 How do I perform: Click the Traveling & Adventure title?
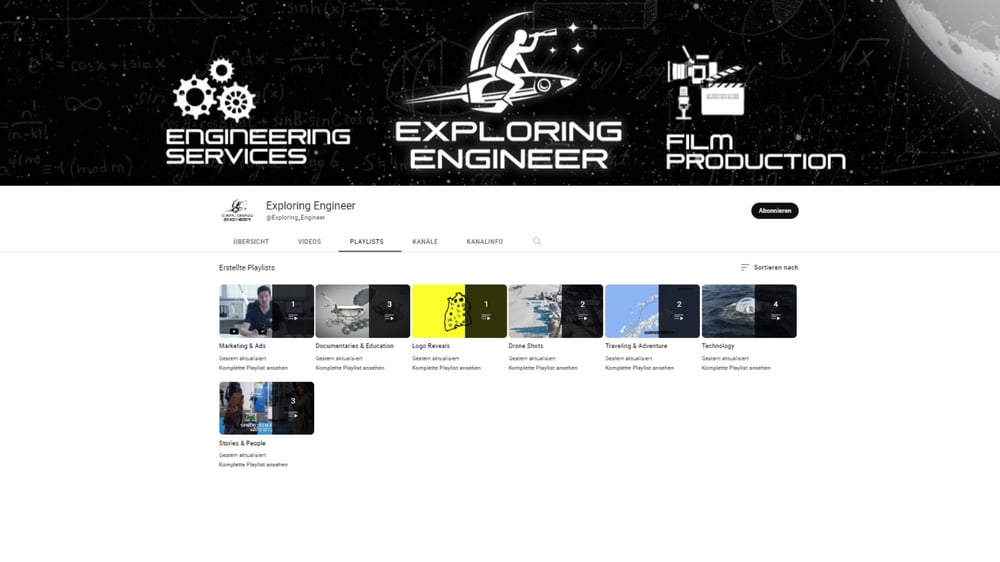636,346
